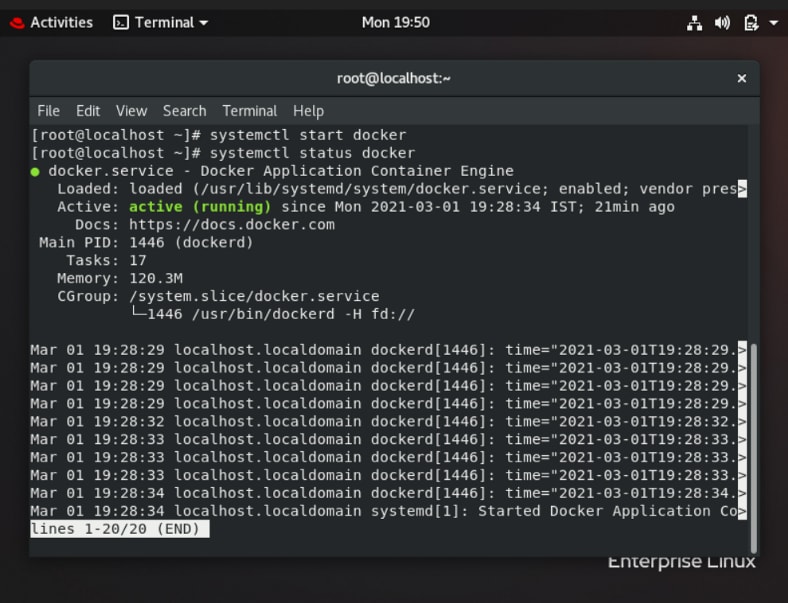Click the 'active (running)' status text
This screenshot has width=788, height=603.
[x=200, y=207]
